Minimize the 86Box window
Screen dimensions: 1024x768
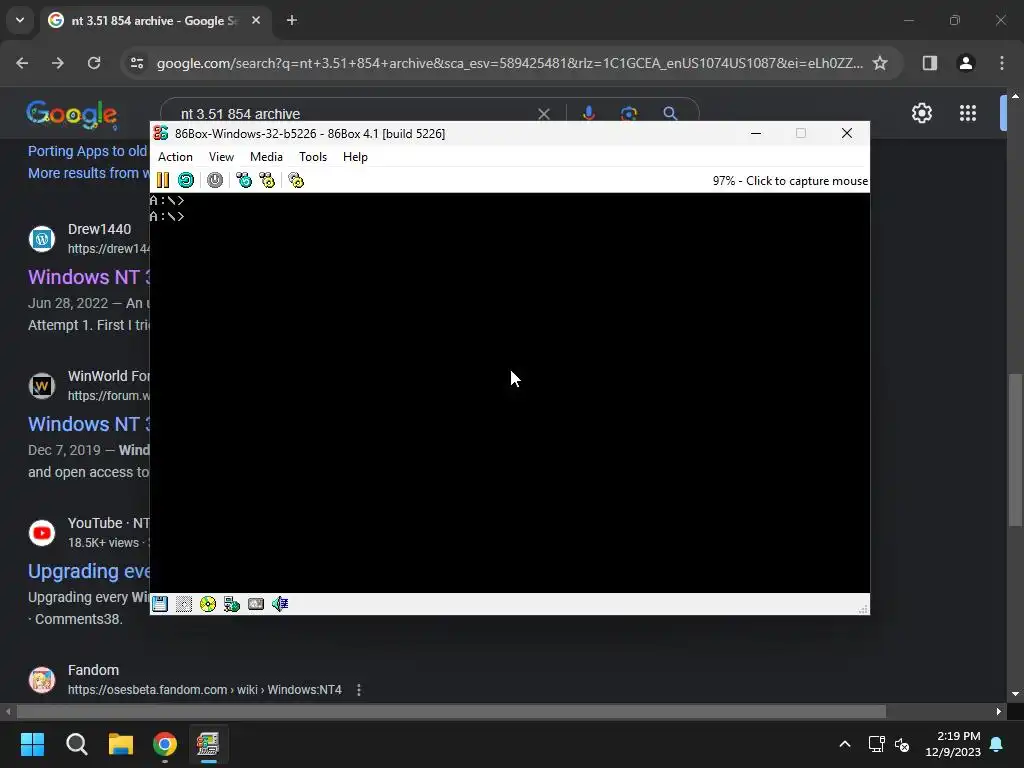(x=756, y=133)
